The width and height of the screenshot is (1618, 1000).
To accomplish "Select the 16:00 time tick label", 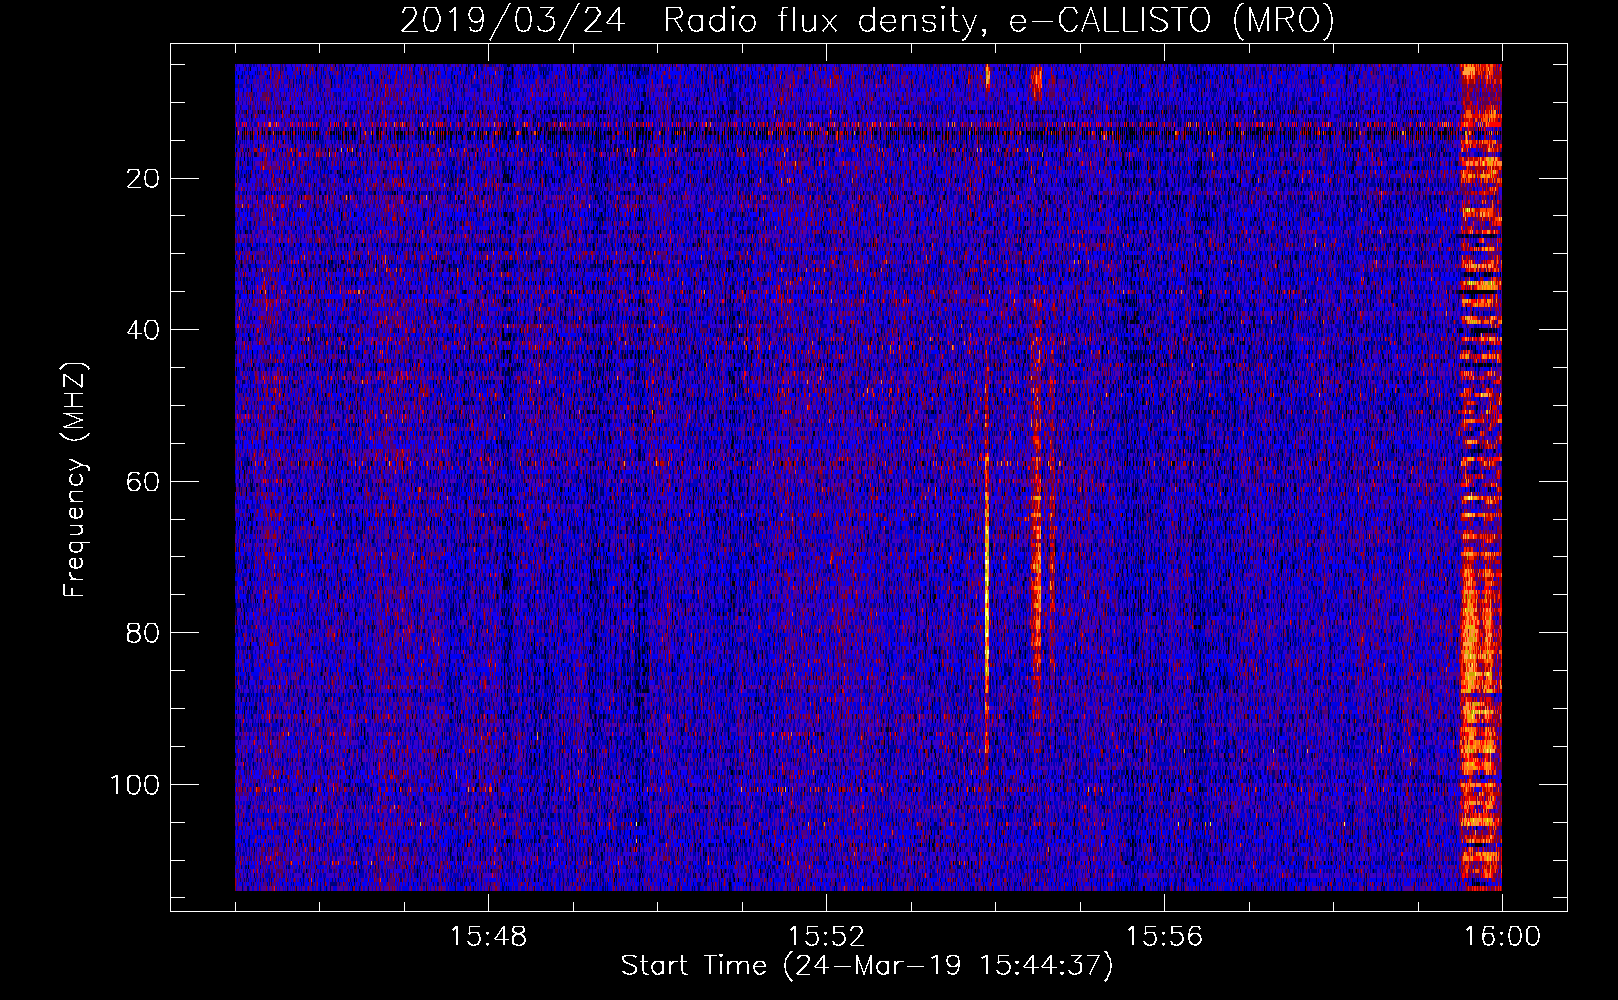I will pos(1502,937).
